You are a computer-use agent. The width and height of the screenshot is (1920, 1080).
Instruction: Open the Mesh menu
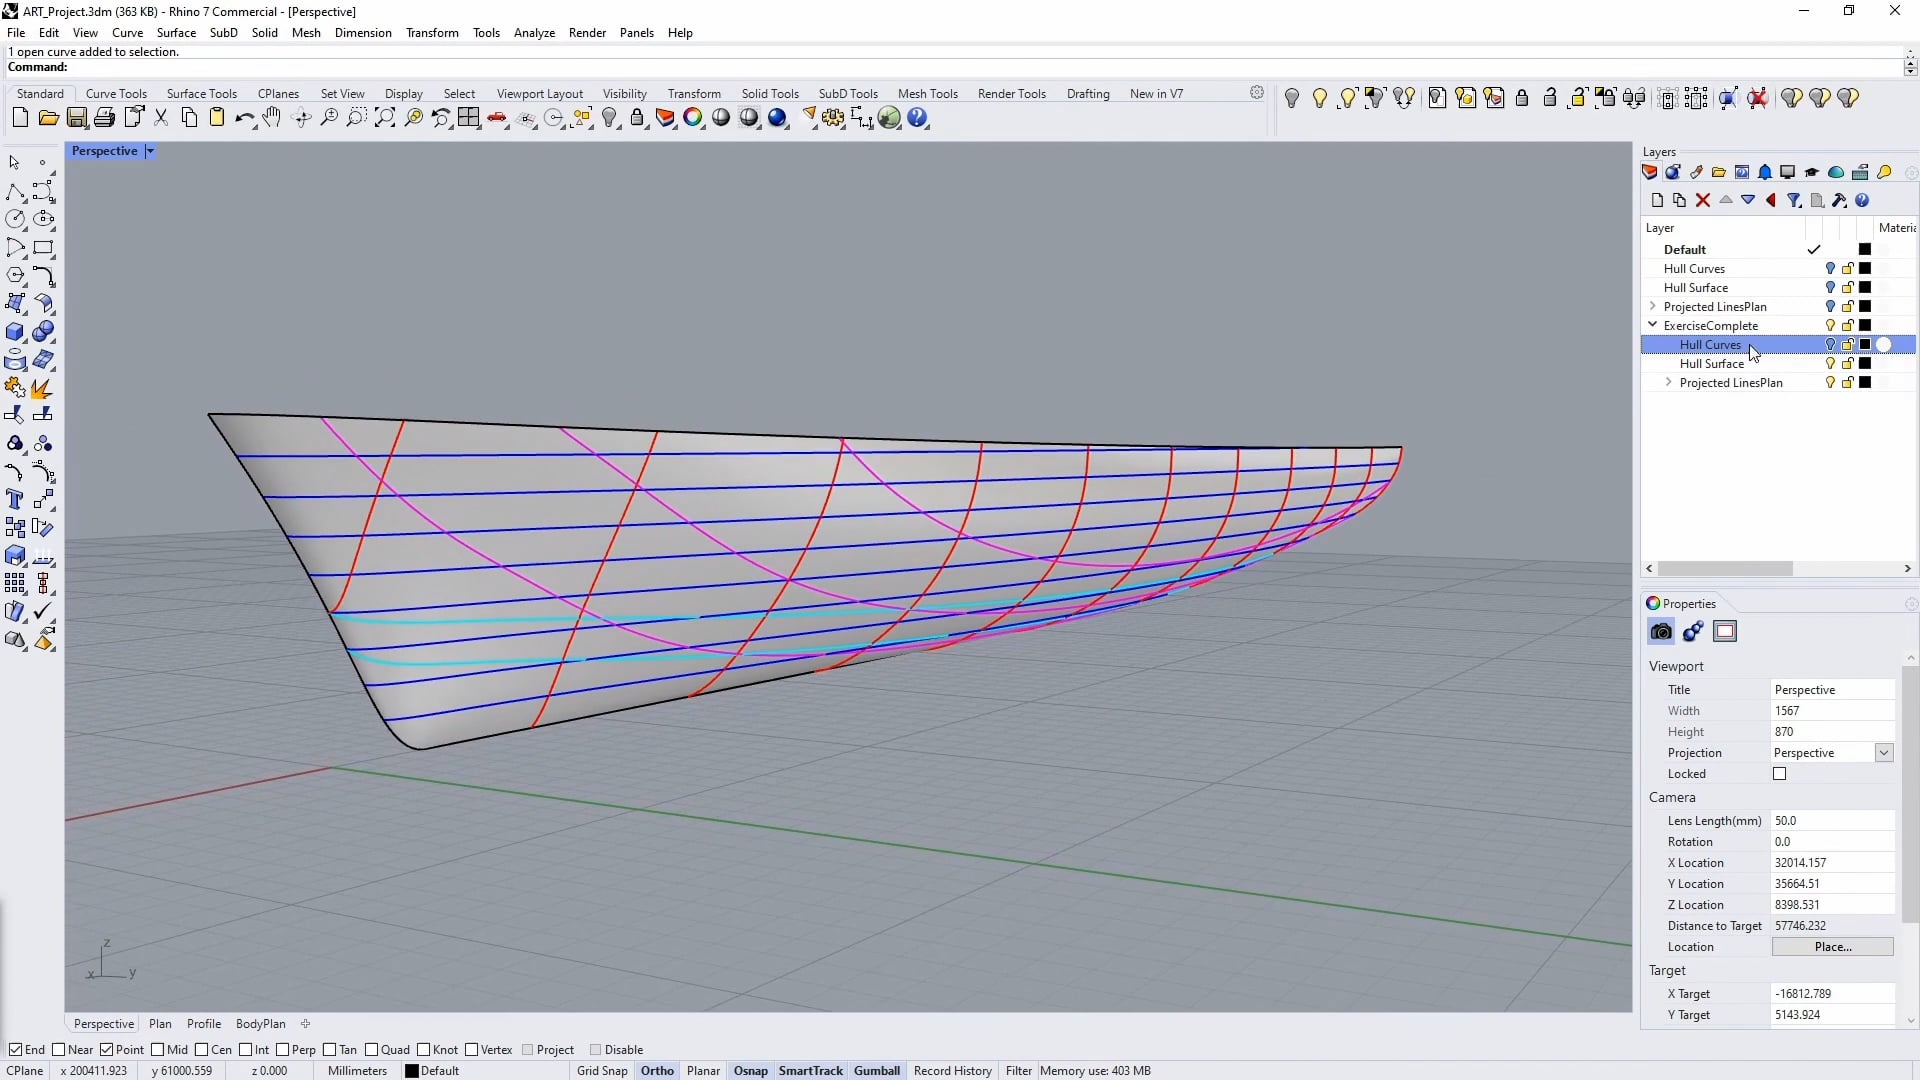pos(306,32)
